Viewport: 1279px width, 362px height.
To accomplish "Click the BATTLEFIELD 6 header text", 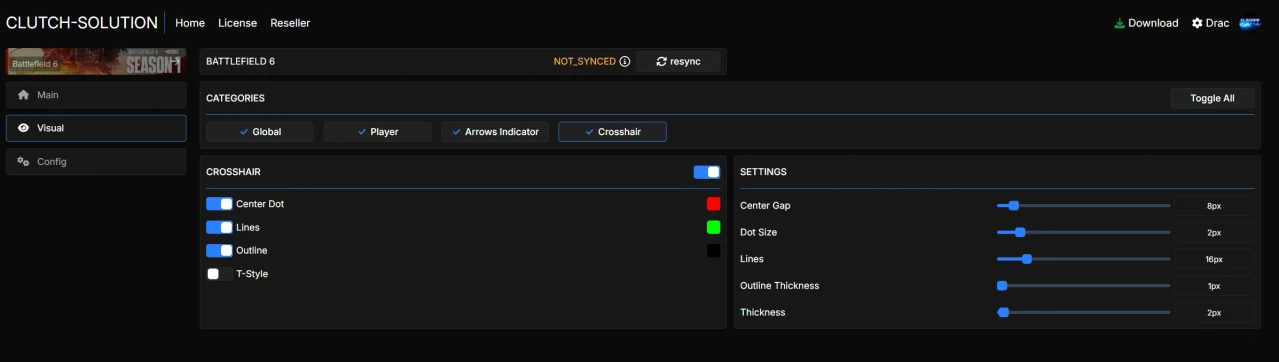I will pos(240,61).
